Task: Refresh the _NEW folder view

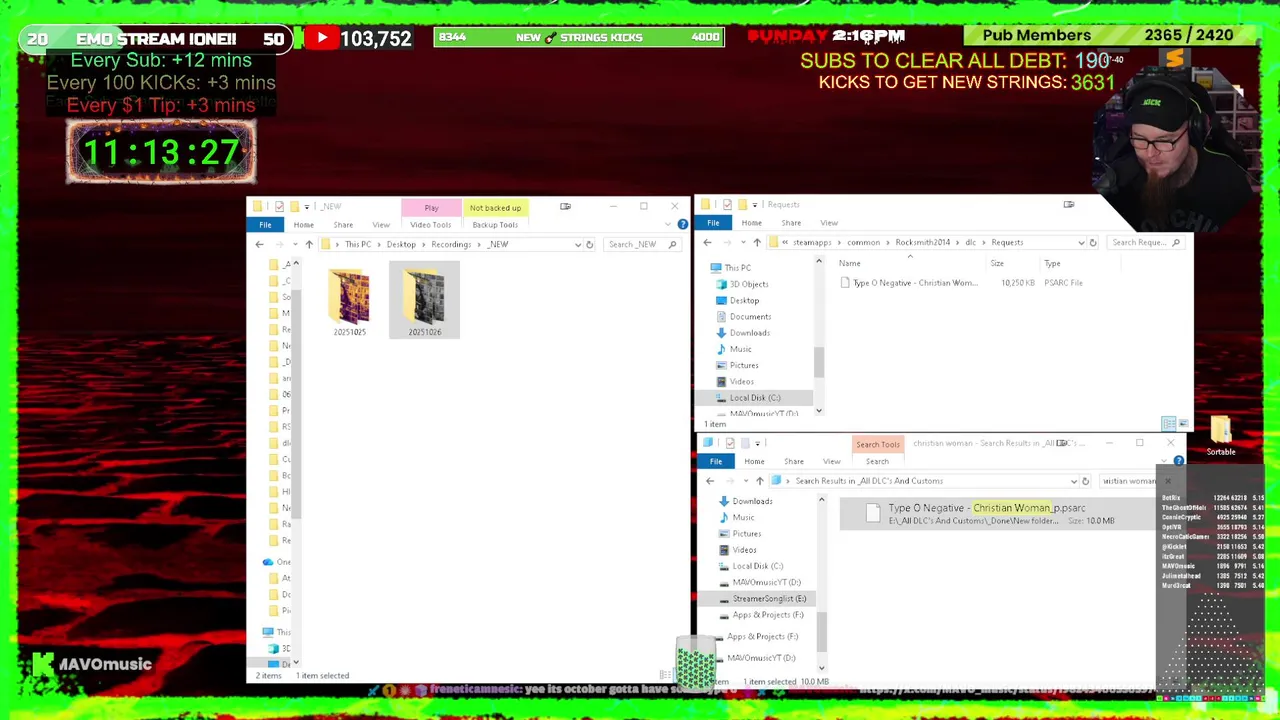Action: click(x=589, y=244)
